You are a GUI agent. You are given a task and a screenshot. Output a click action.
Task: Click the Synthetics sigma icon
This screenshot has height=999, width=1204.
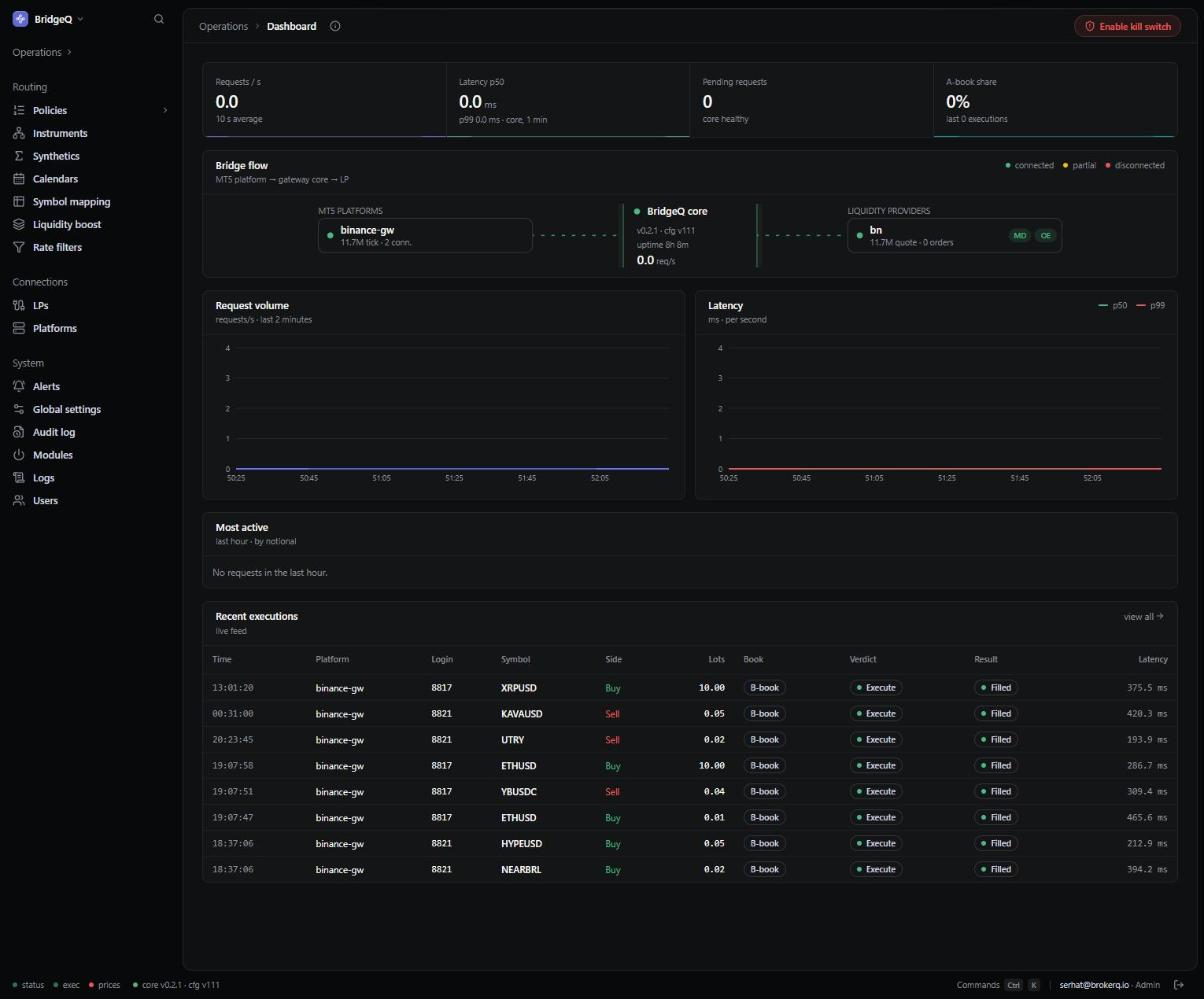click(x=19, y=156)
